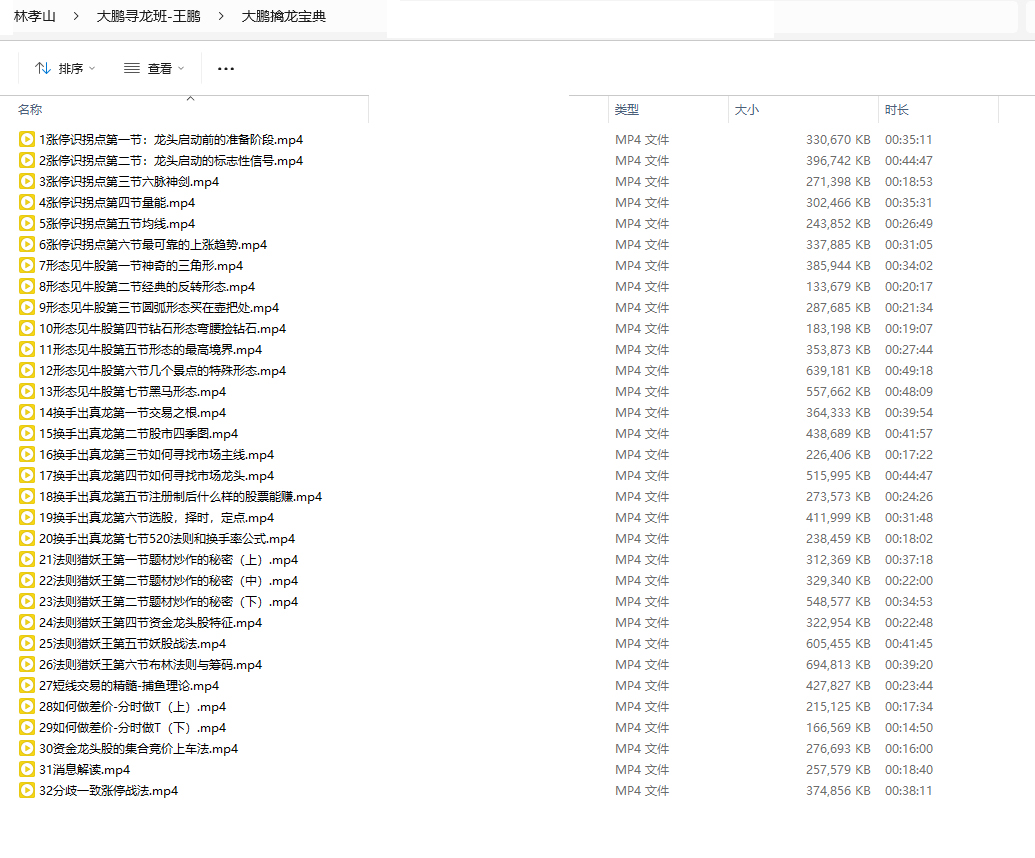Navigate to 林孝山 in the breadcrumb
The width and height of the screenshot is (1035, 858).
tap(35, 16)
